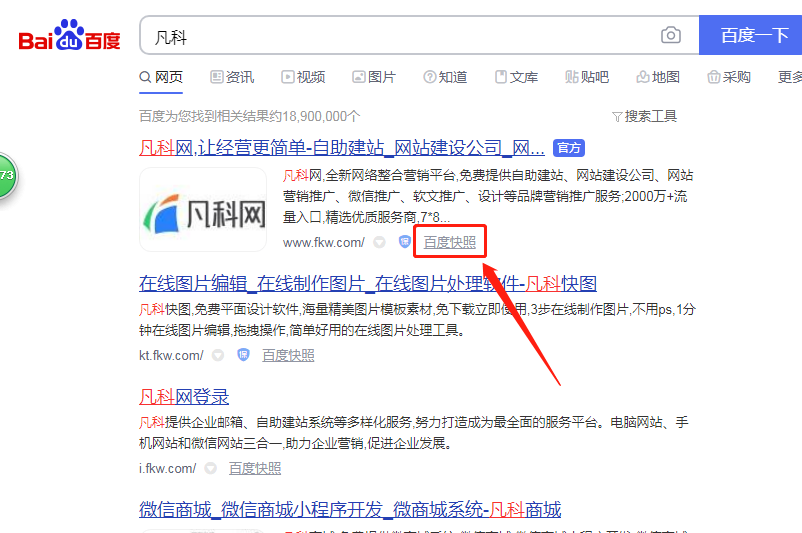
Task: Open camera image search icon
Action: (671, 35)
